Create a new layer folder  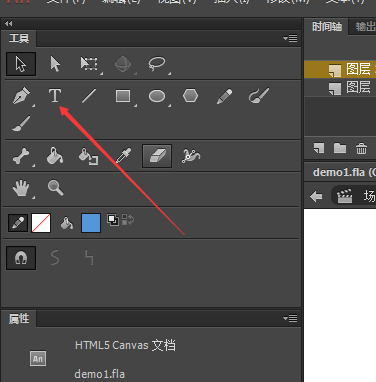pos(340,148)
